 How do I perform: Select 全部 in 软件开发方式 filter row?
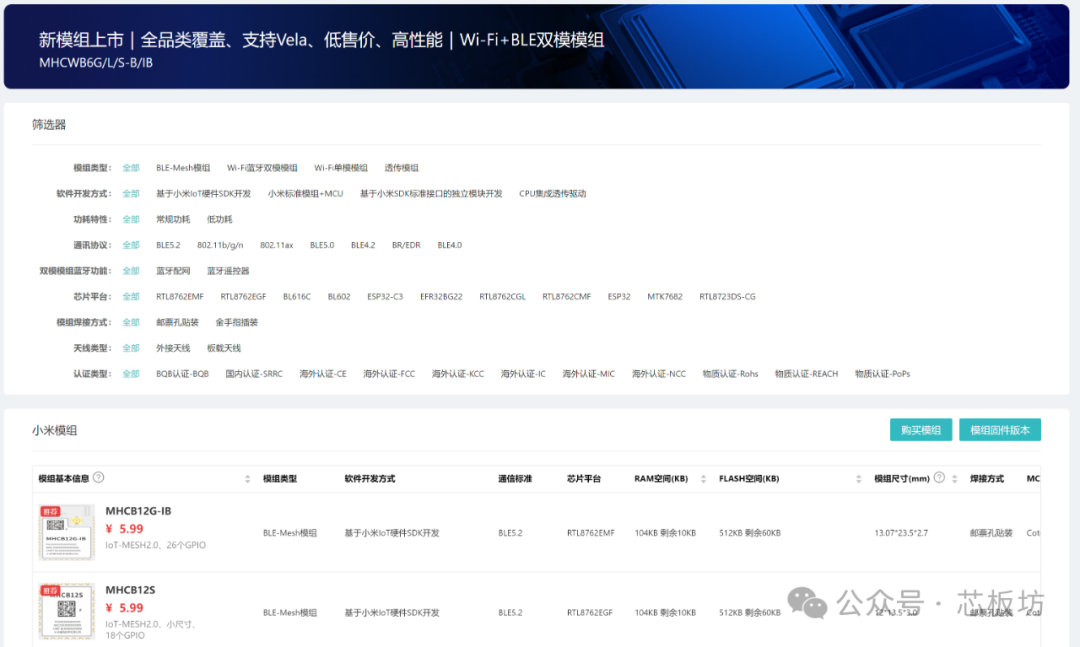tap(131, 194)
